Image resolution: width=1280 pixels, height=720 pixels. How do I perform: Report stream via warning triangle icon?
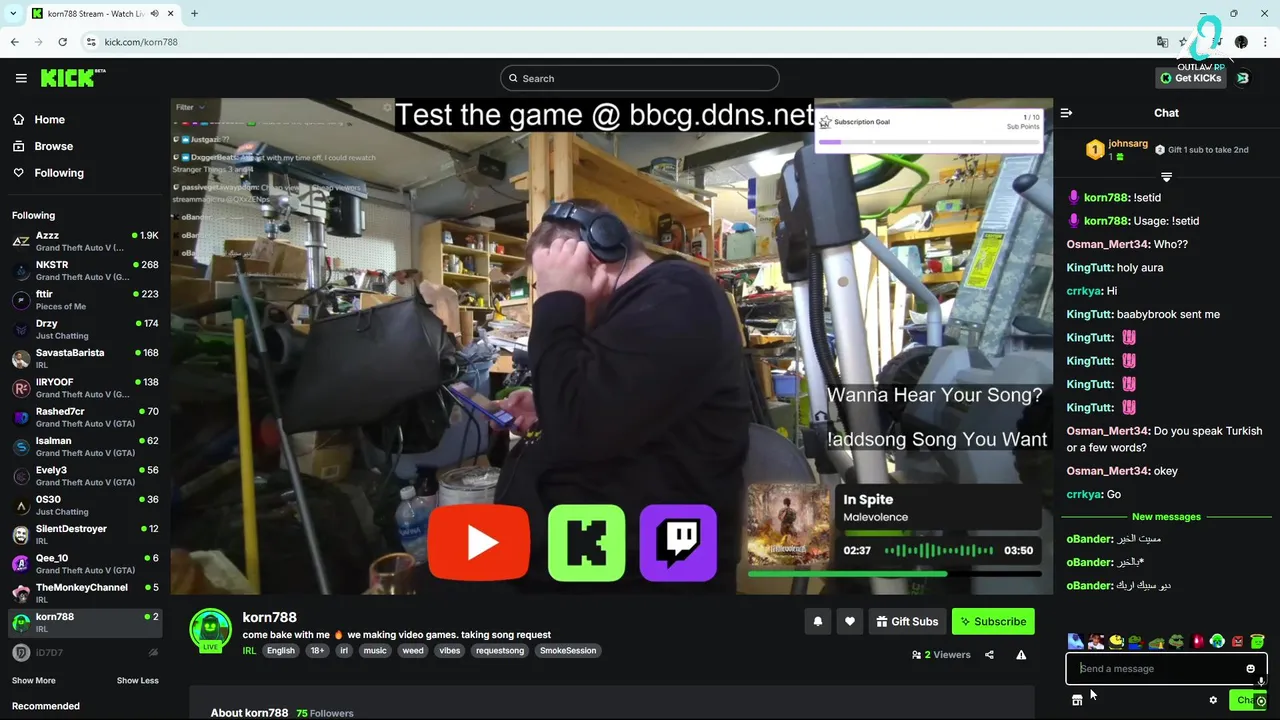pos(1021,655)
